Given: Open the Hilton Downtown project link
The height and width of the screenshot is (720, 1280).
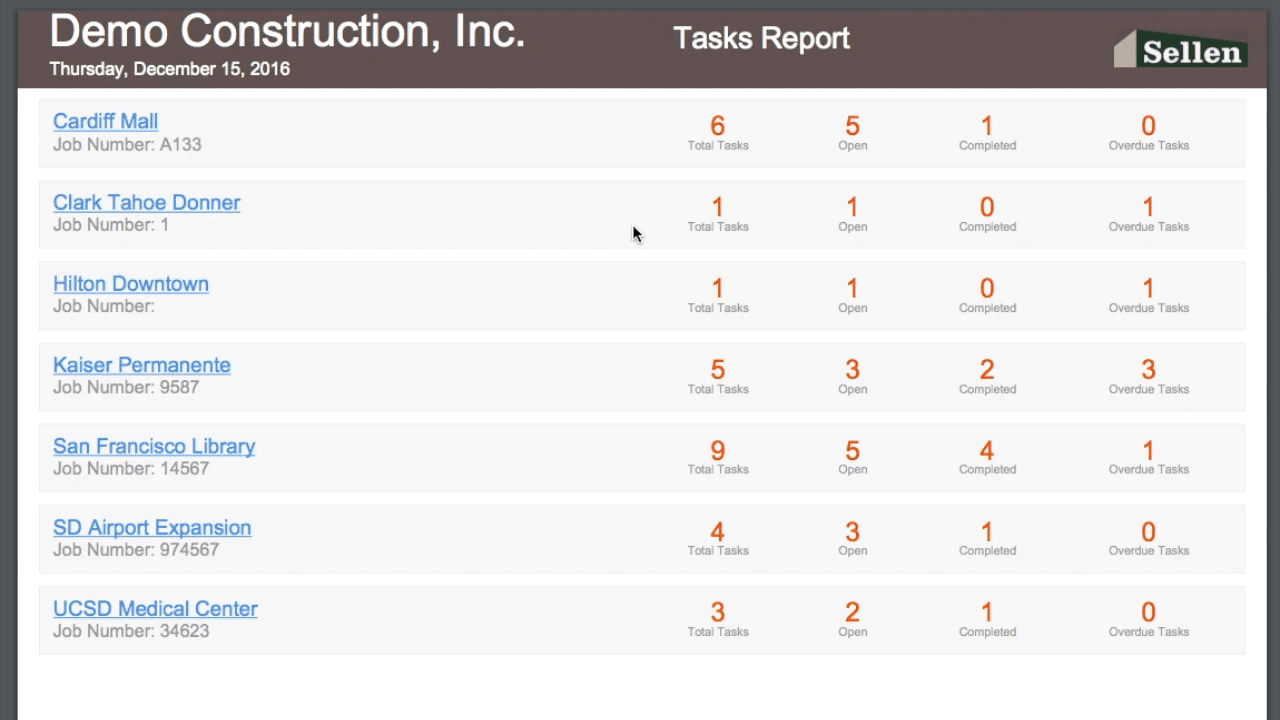Looking at the screenshot, I should [x=131, y=283].
